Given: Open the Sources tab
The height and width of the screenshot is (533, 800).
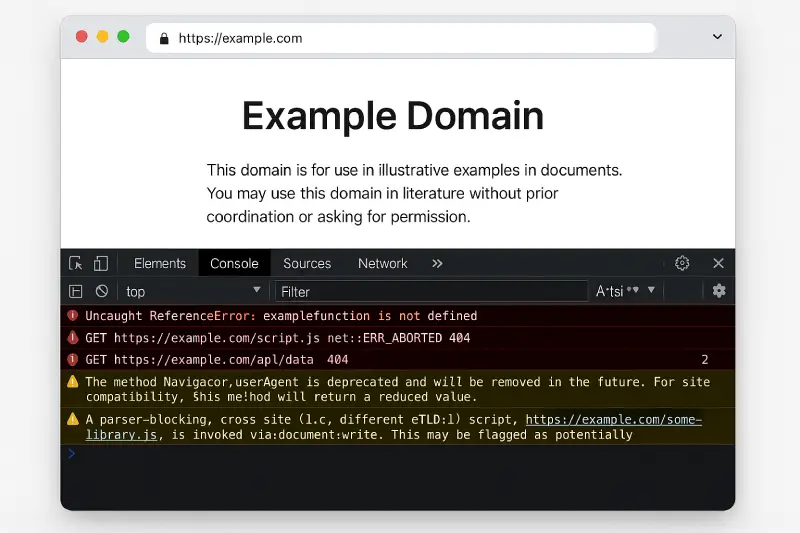Looking at the screenshot, I should [x=307, y=263].
